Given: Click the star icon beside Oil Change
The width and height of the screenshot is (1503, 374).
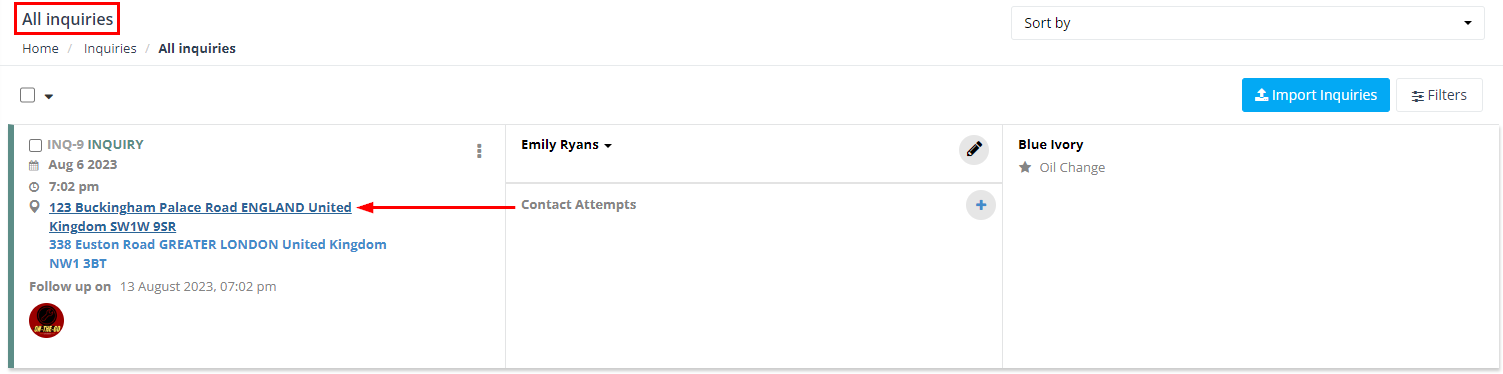Looking at the screenshot, I should click(x=1025, y=168).
